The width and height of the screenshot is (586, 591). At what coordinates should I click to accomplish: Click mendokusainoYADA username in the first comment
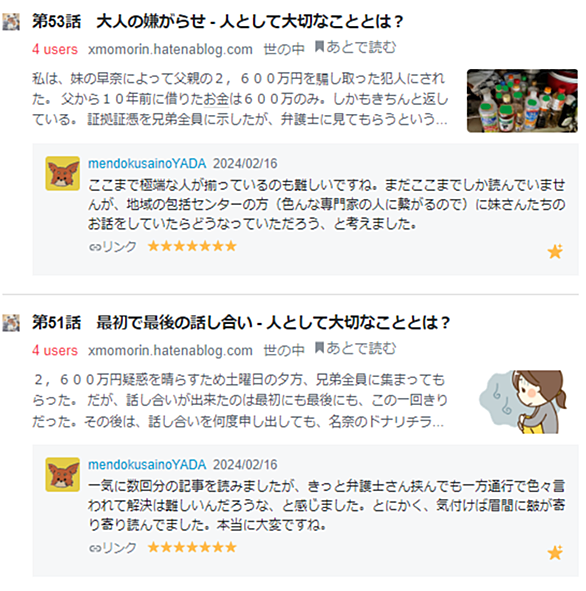(x=147, y=164)
